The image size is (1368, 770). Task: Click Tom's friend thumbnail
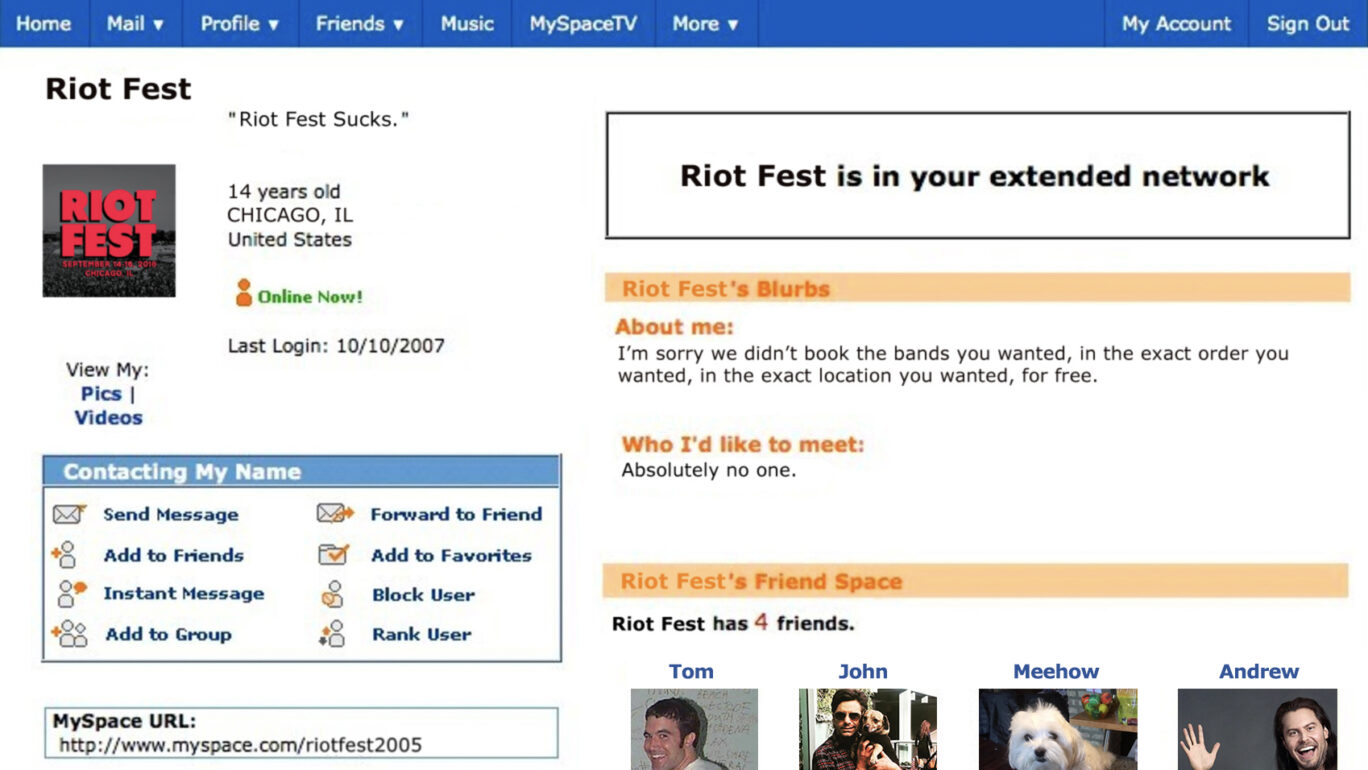[691, 730]
